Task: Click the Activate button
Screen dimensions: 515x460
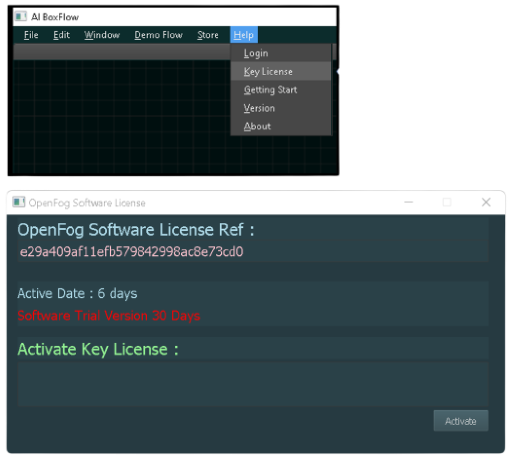Action: click(461, 421)
